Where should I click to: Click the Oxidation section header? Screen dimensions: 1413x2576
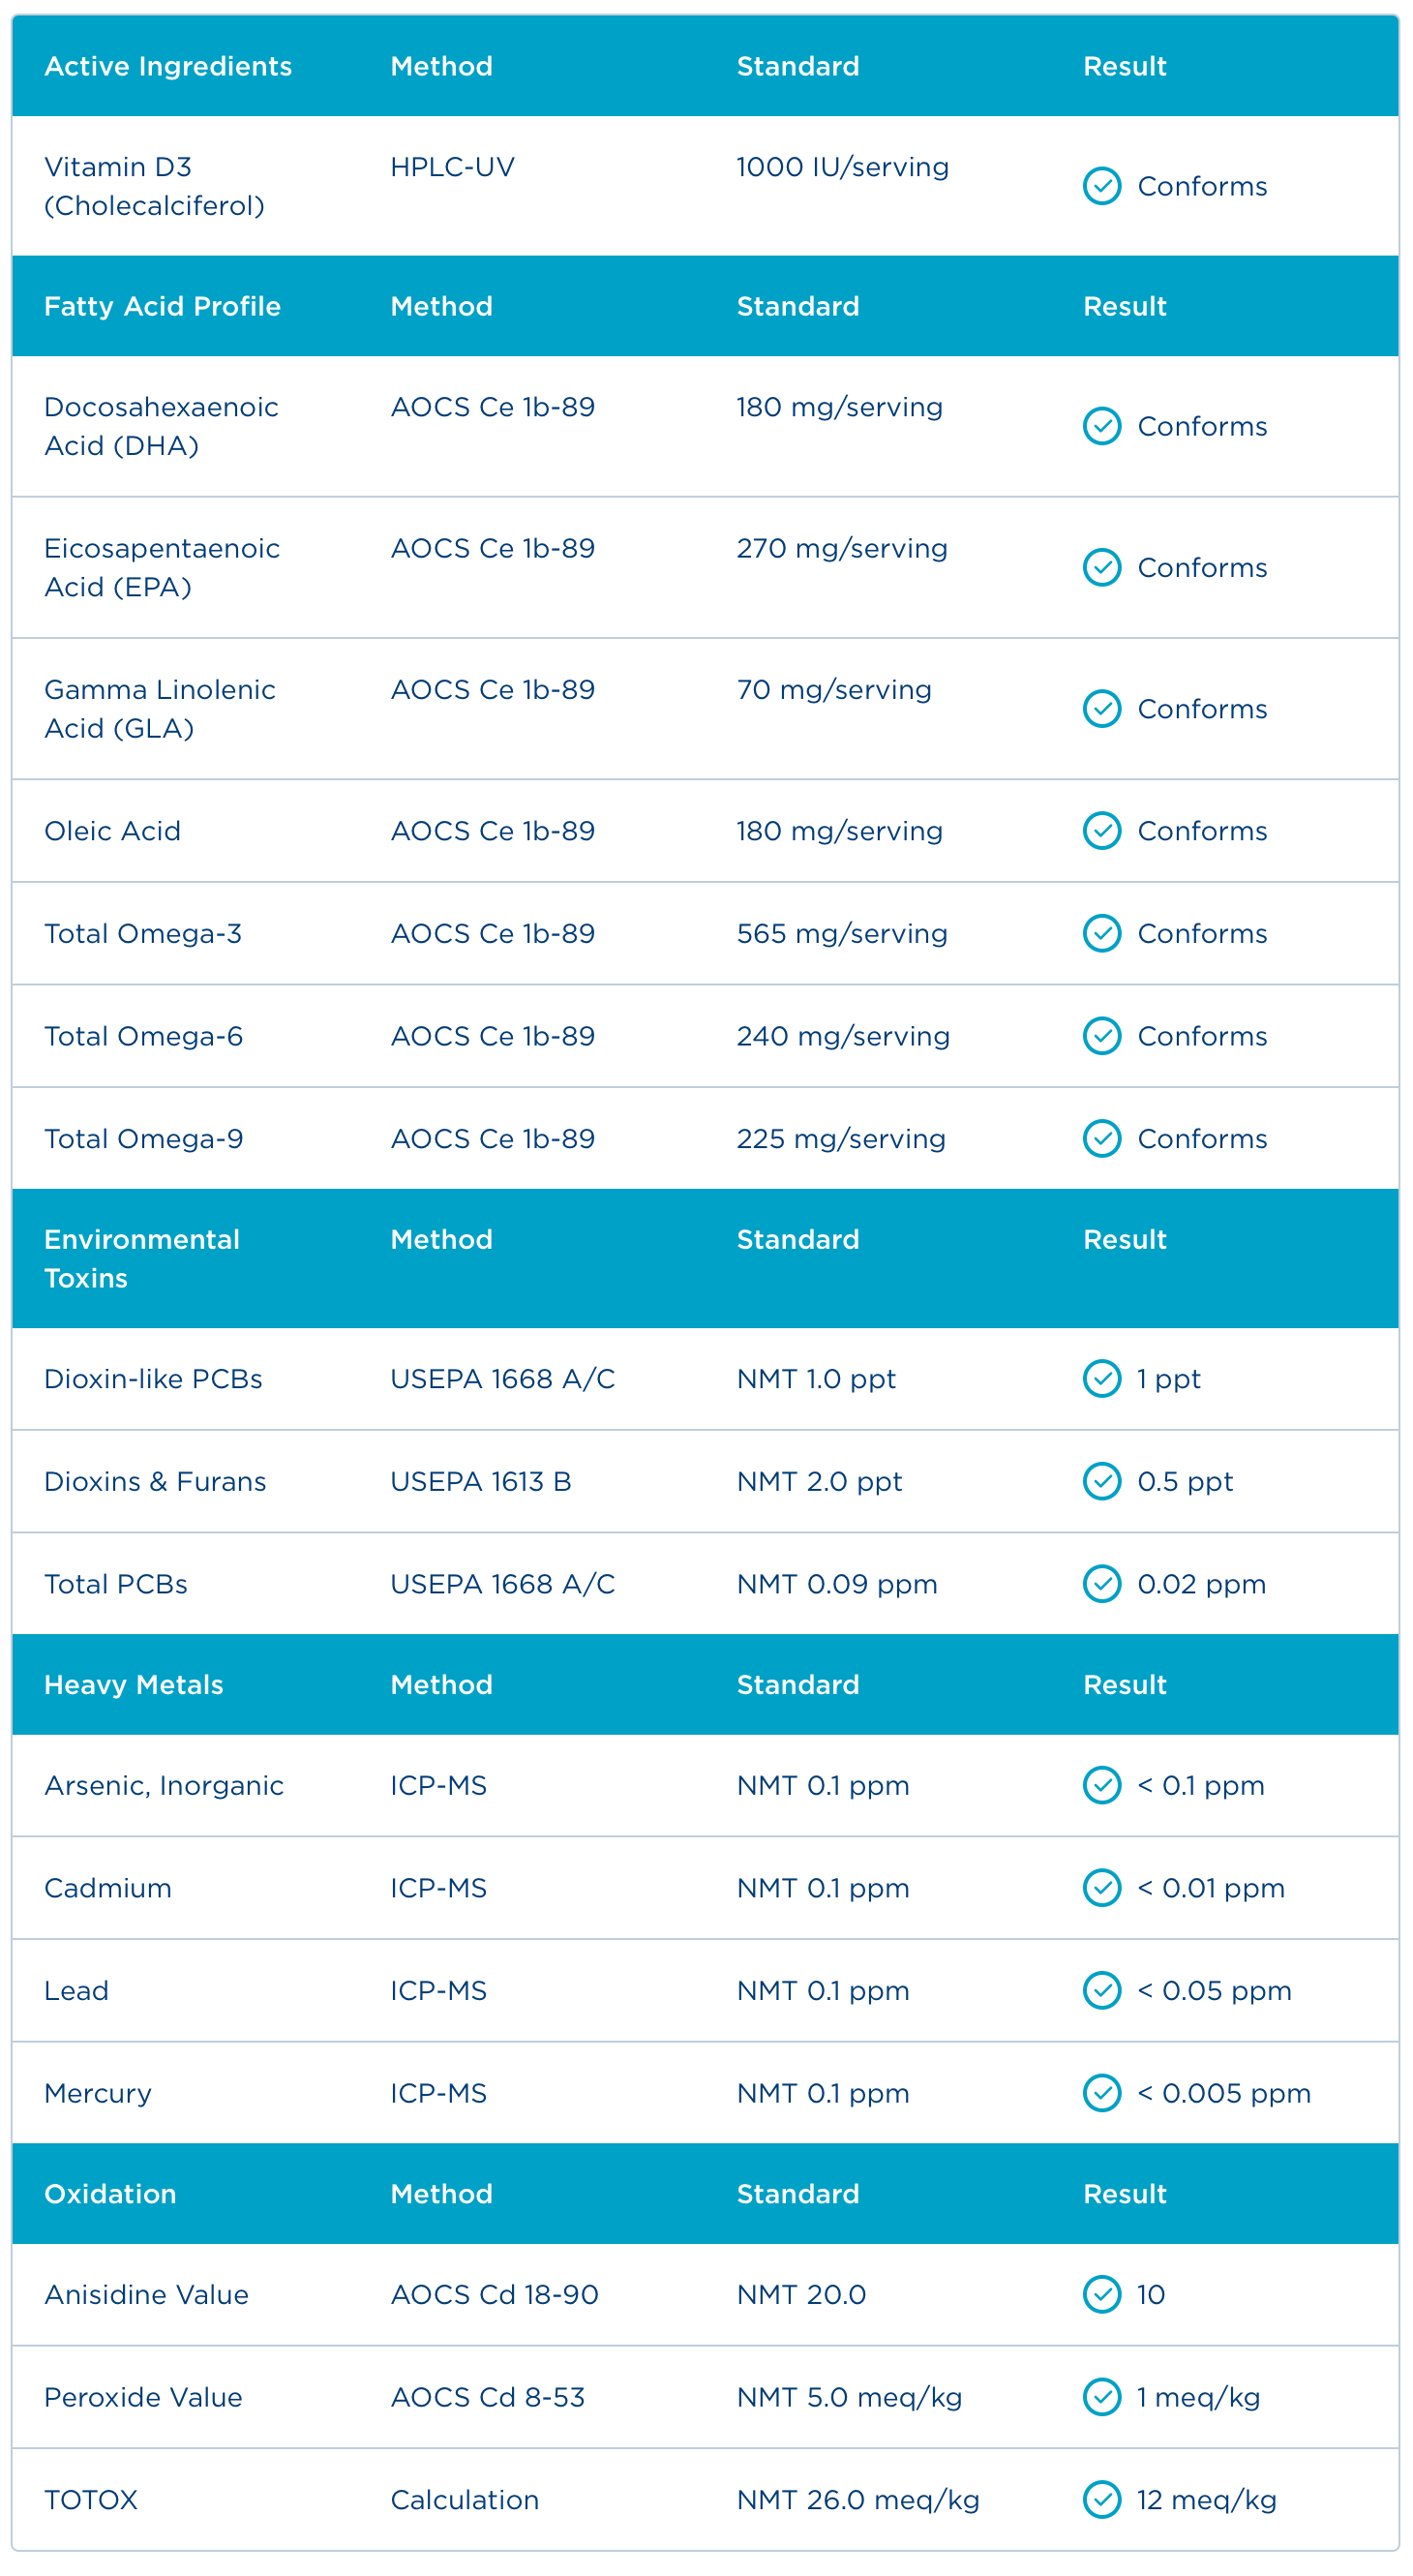(x=110, y=2193)
